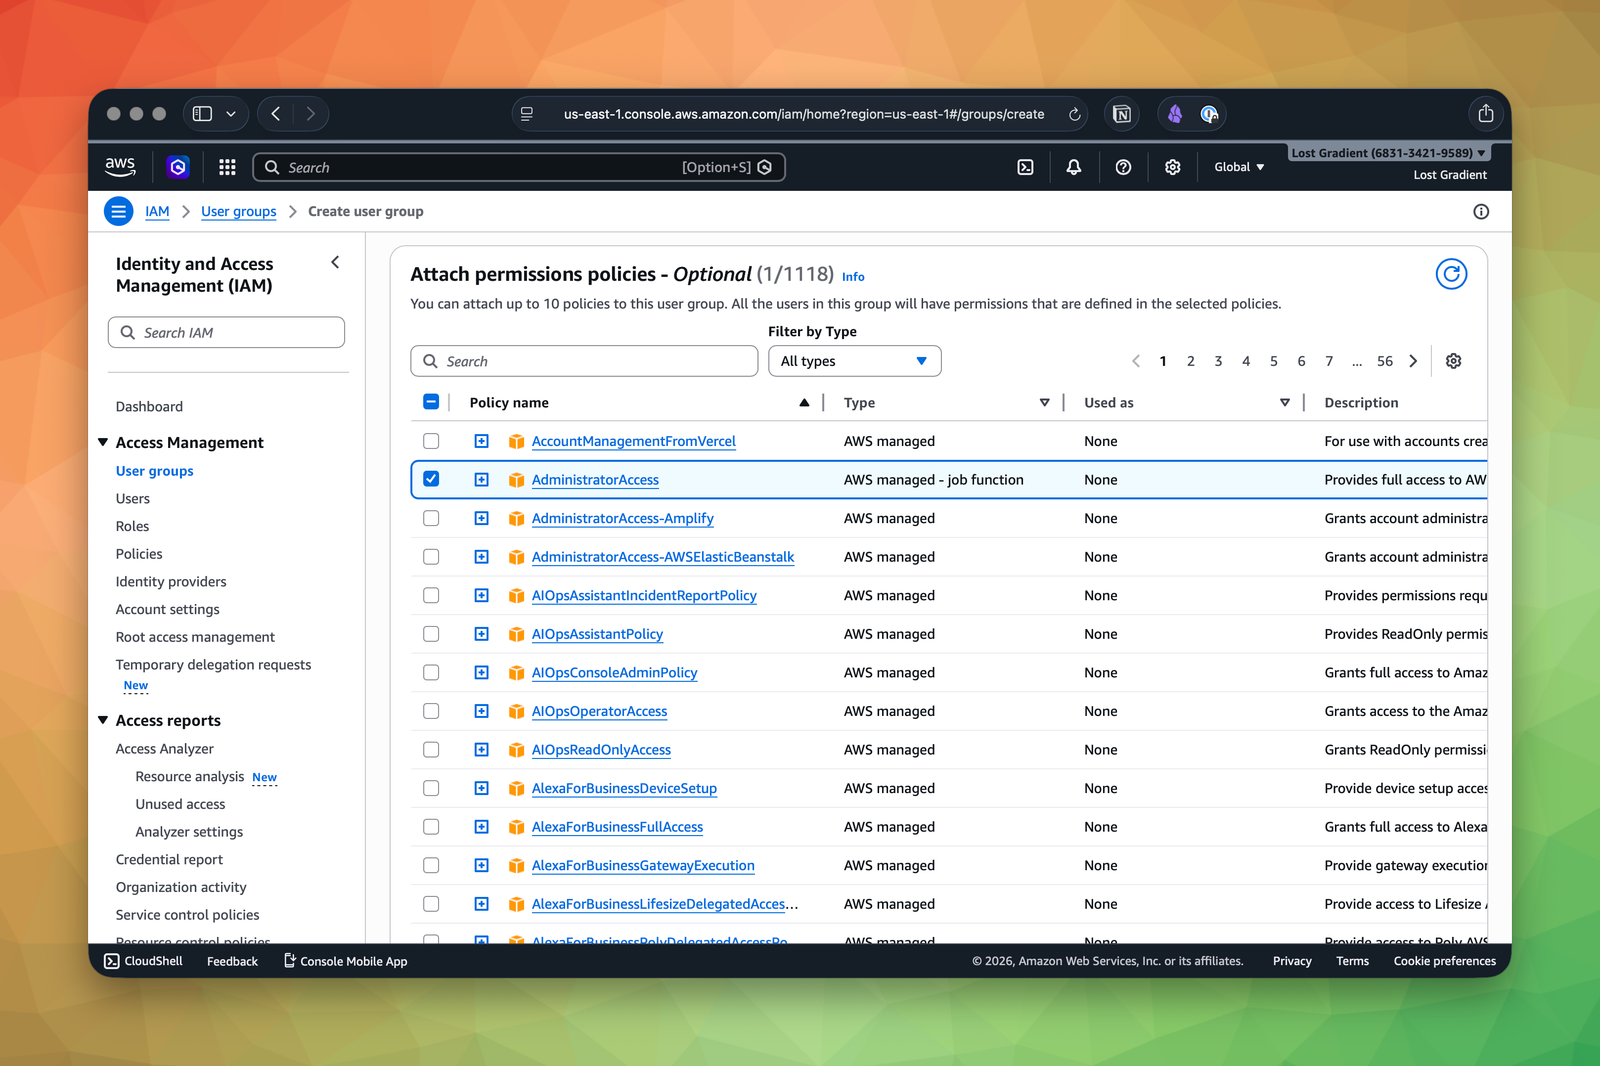
Task: Click into the policy search field
Action: coord(584,361)
